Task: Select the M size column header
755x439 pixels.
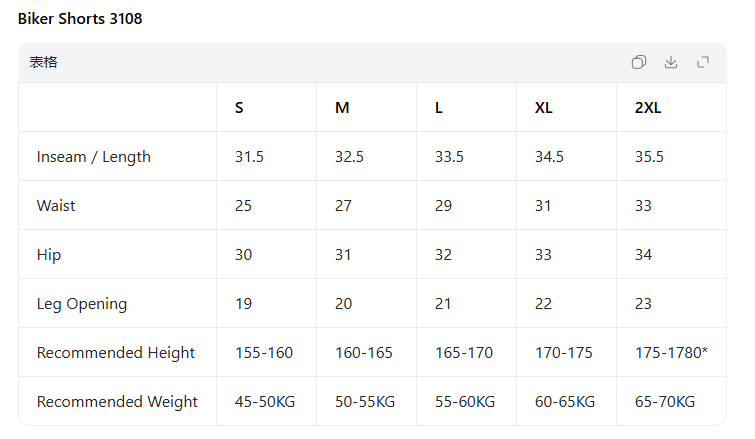Action: 342,108
